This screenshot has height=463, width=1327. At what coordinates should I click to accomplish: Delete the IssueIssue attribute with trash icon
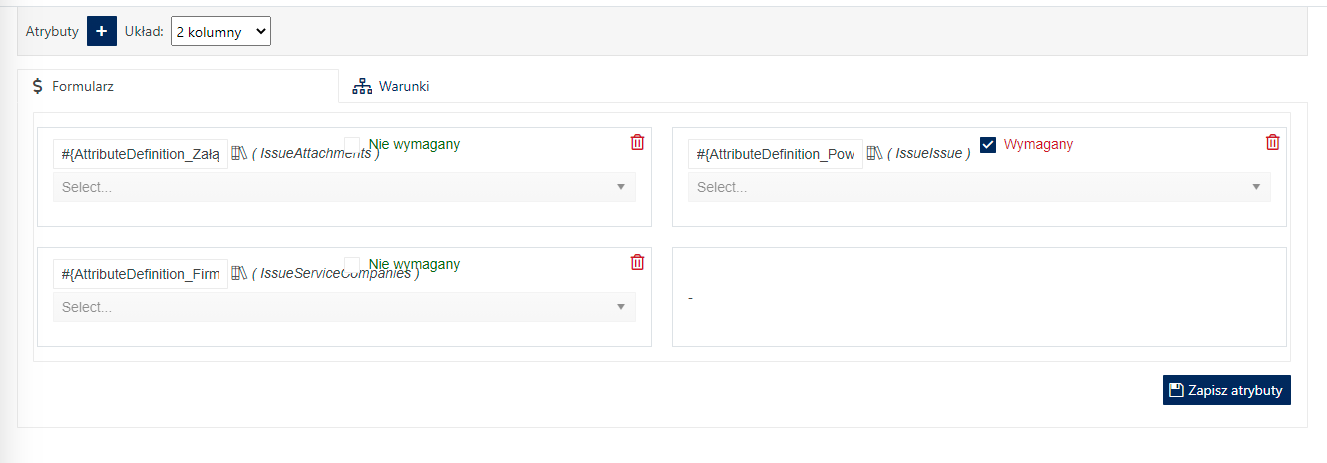pos(1272,142)
